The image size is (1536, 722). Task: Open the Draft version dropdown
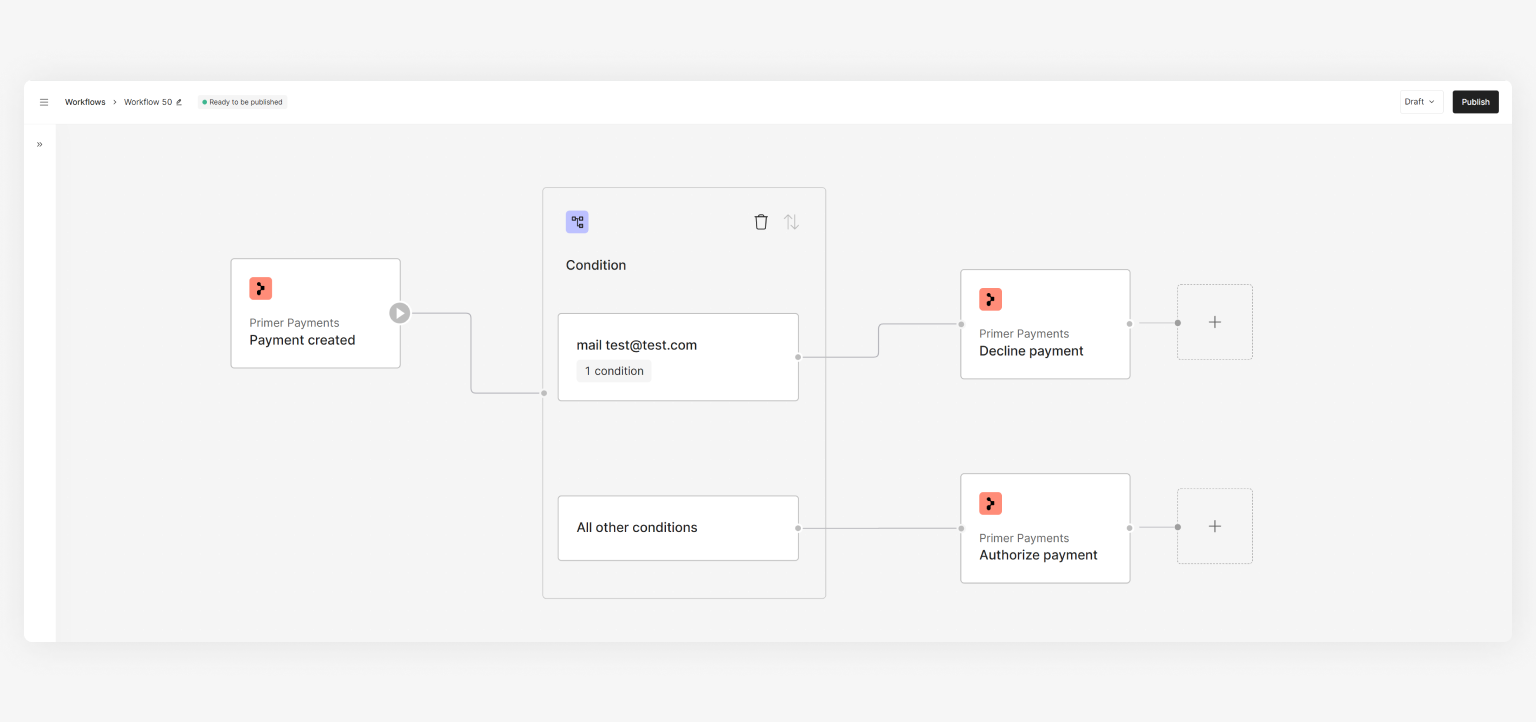(1421, 102)
